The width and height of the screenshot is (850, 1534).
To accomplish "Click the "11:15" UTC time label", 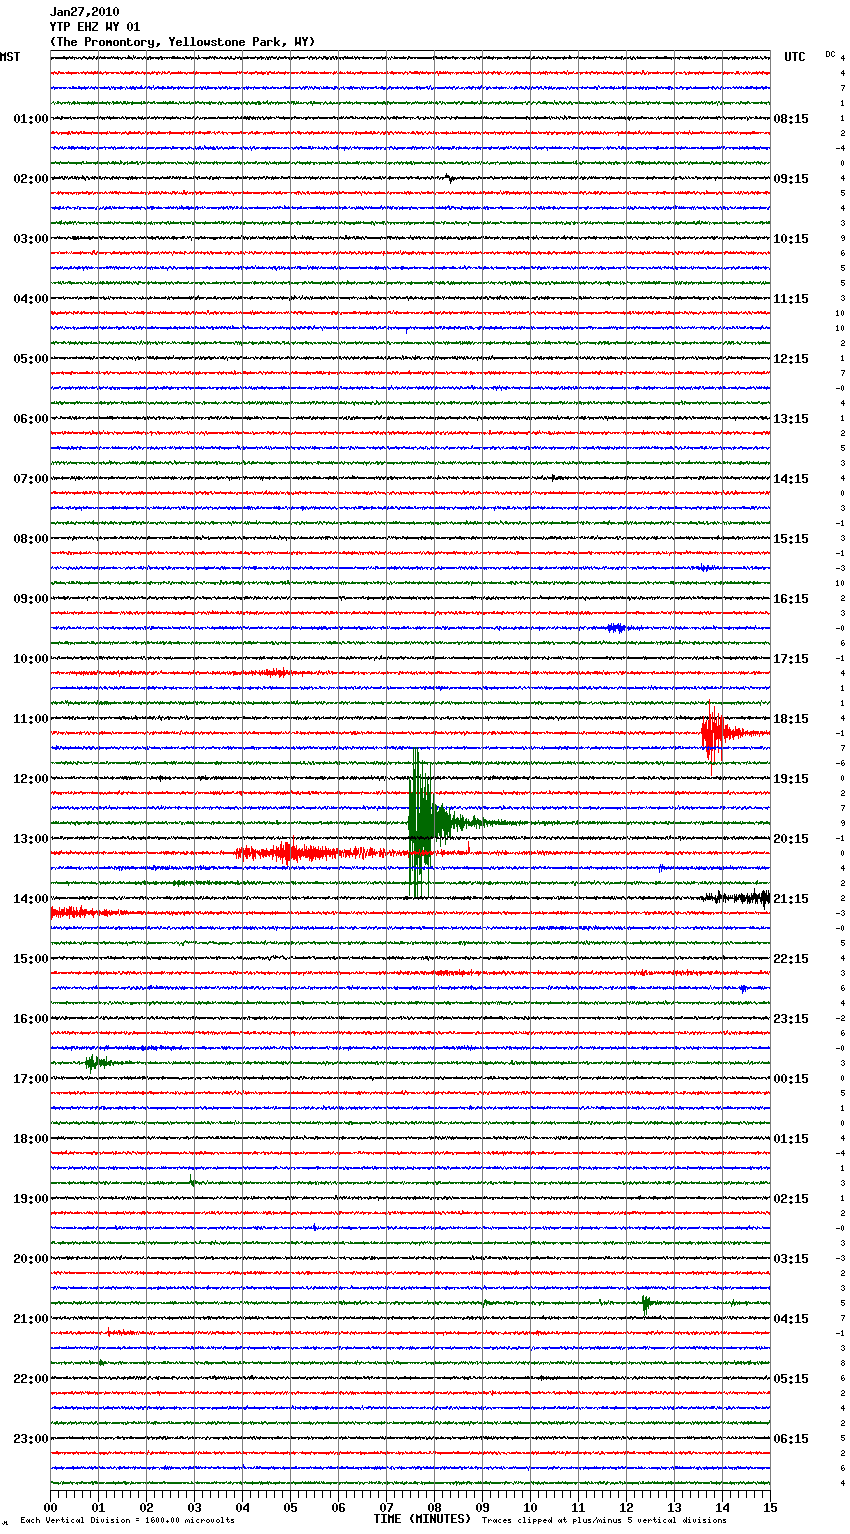I will tap(791, 299).
